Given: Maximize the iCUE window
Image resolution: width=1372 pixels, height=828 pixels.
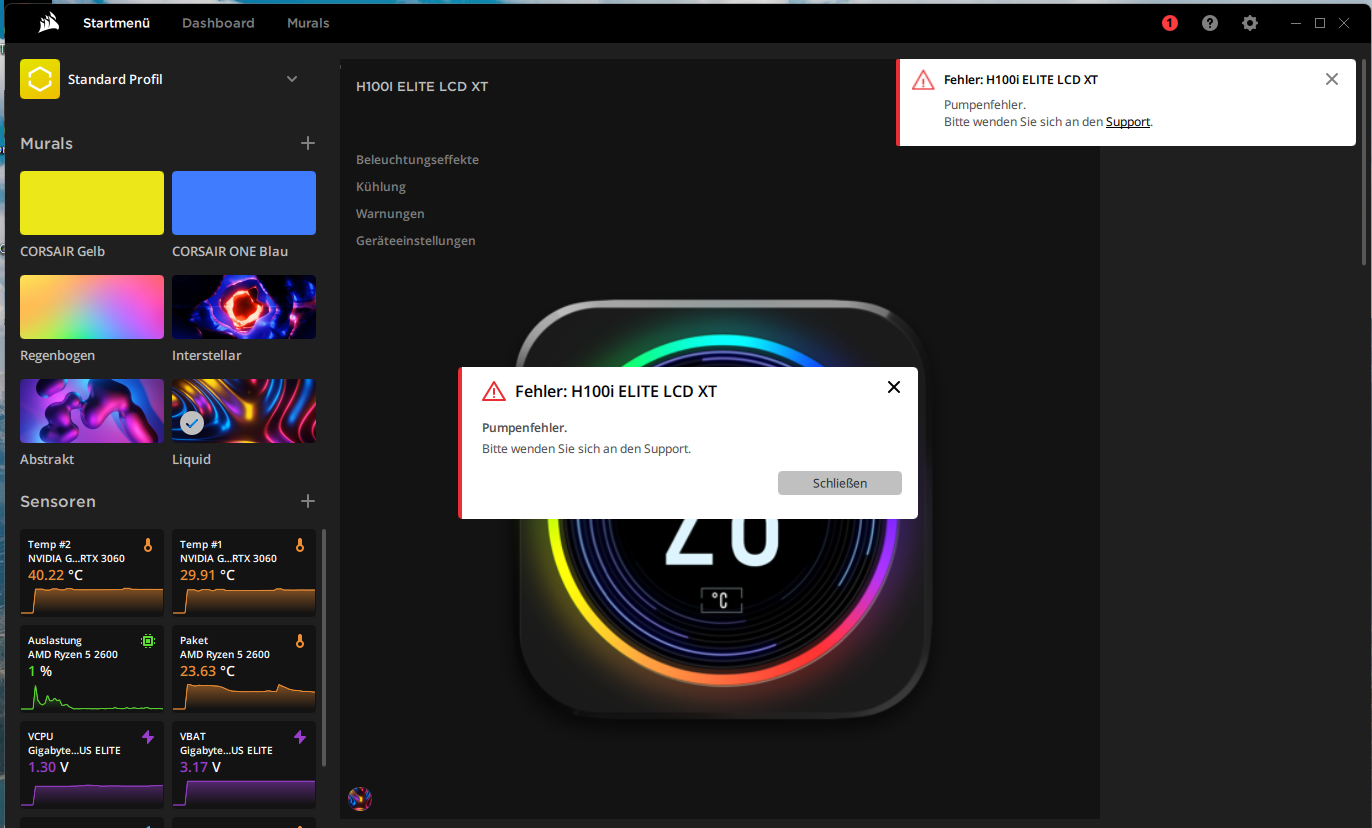Looking at the screenshot, I should tap(1320, 22).
